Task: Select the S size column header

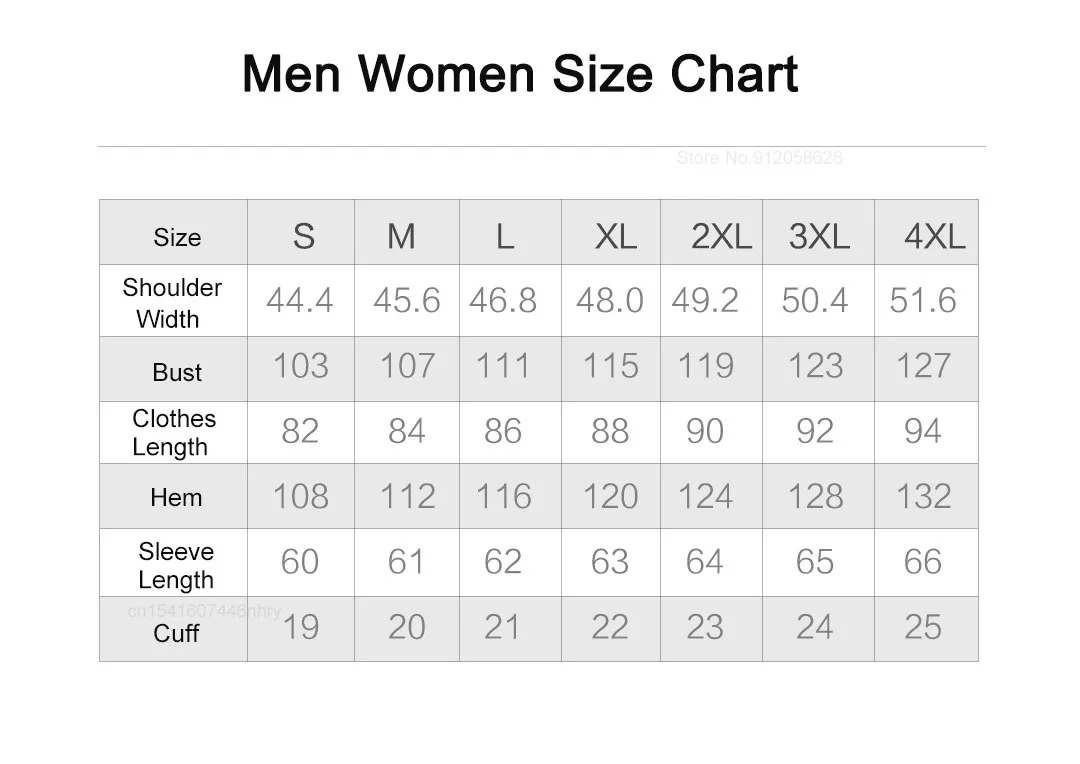Action: [x=304, y=236]
